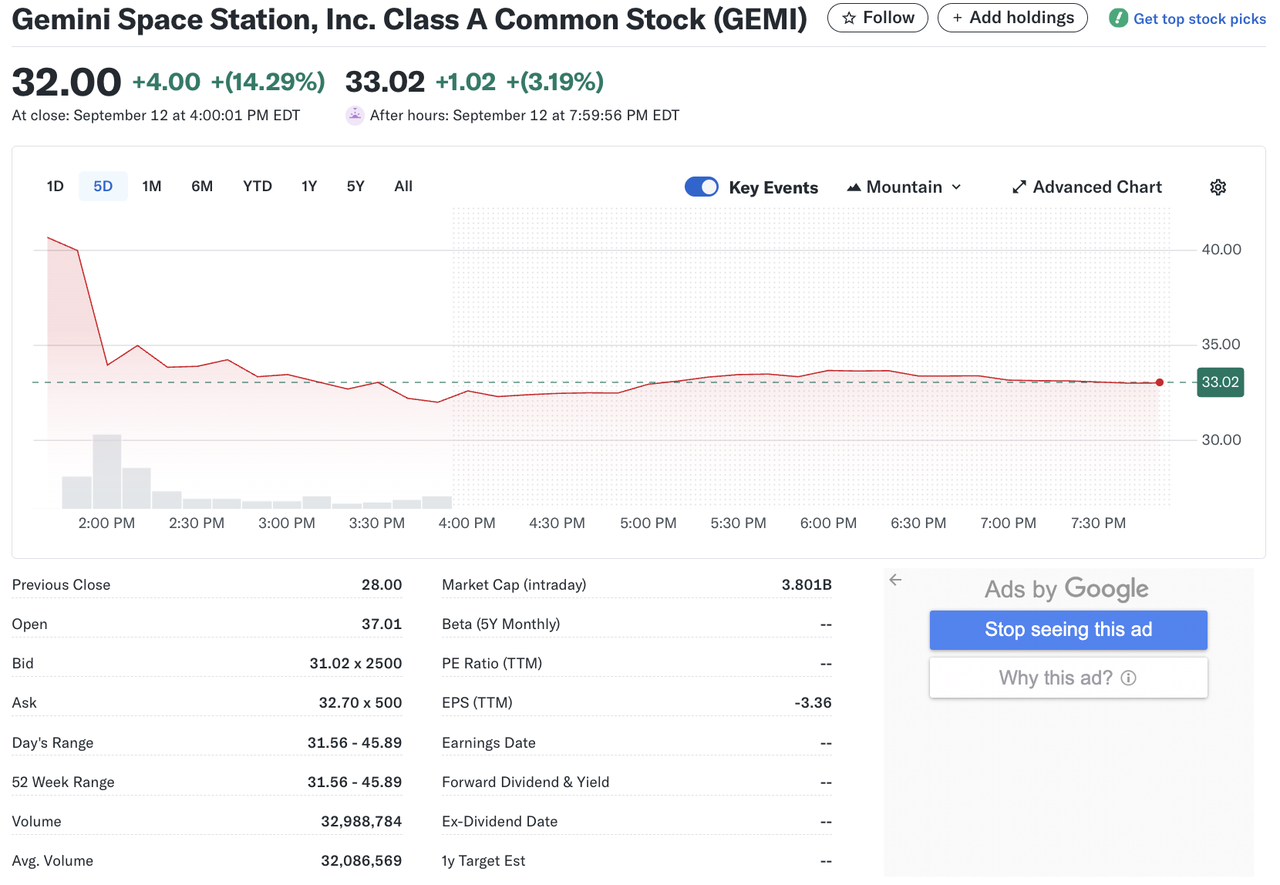The width and height of the screenshot is (1280, 885).
Task: Click the green top stock picks icon
Action: point(1118,18)
